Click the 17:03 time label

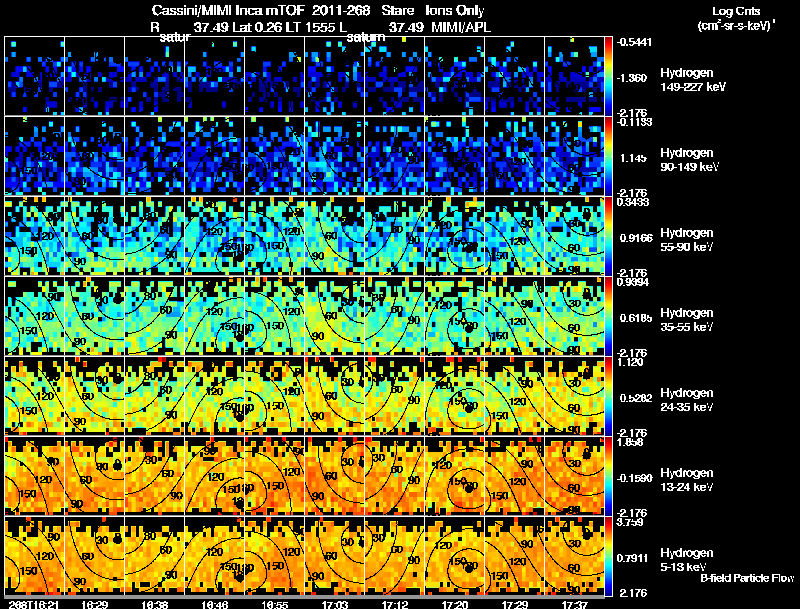(x=335, y=604)
